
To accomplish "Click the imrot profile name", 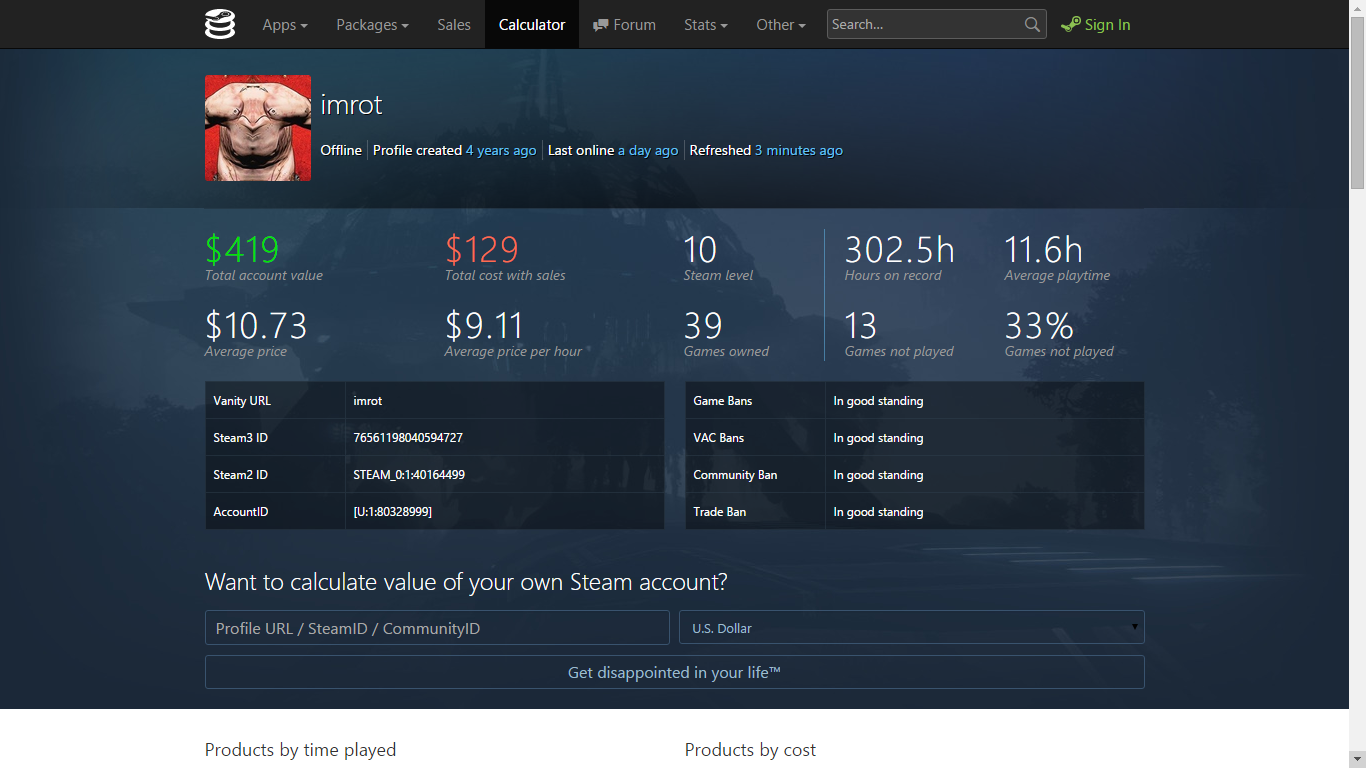I will [351, 105].
